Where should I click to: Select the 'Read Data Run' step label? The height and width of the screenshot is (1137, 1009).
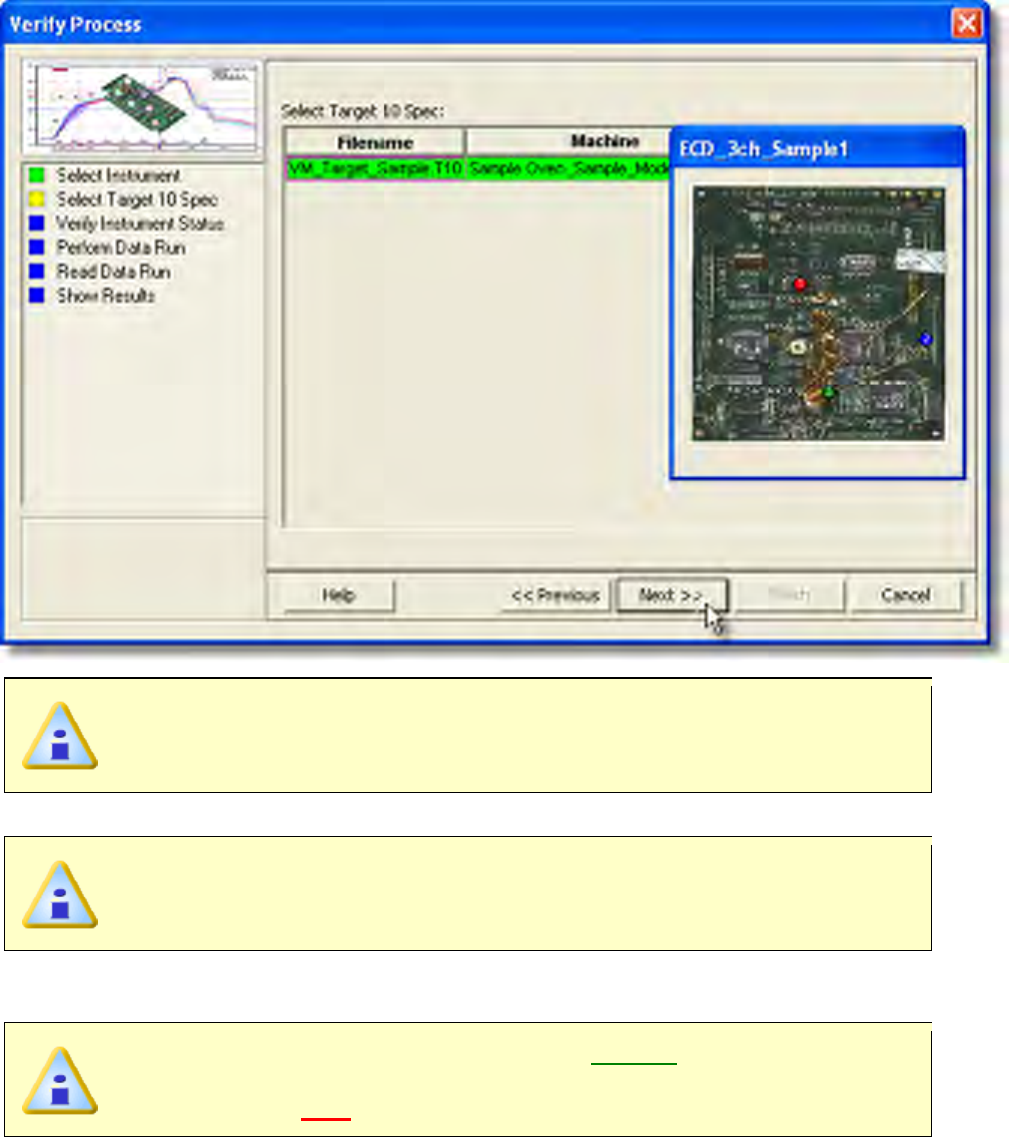tap(114, 272)
